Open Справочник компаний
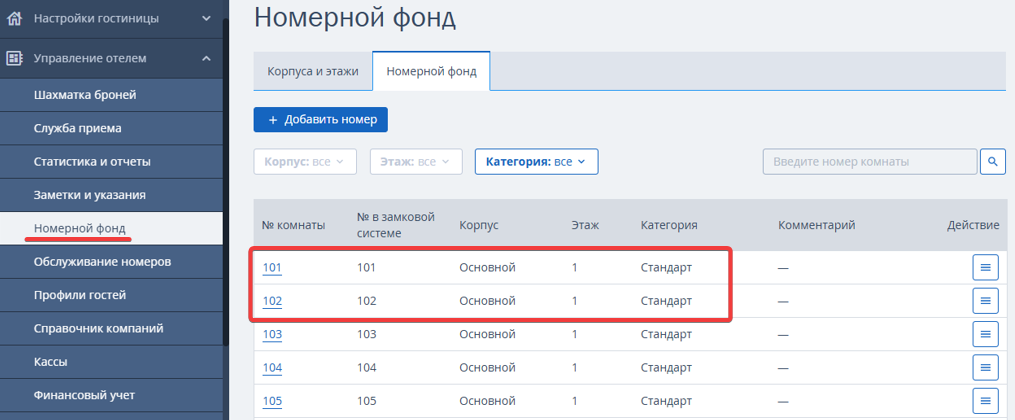Viewport: 1015px width, 420px height. click(111, 329)
